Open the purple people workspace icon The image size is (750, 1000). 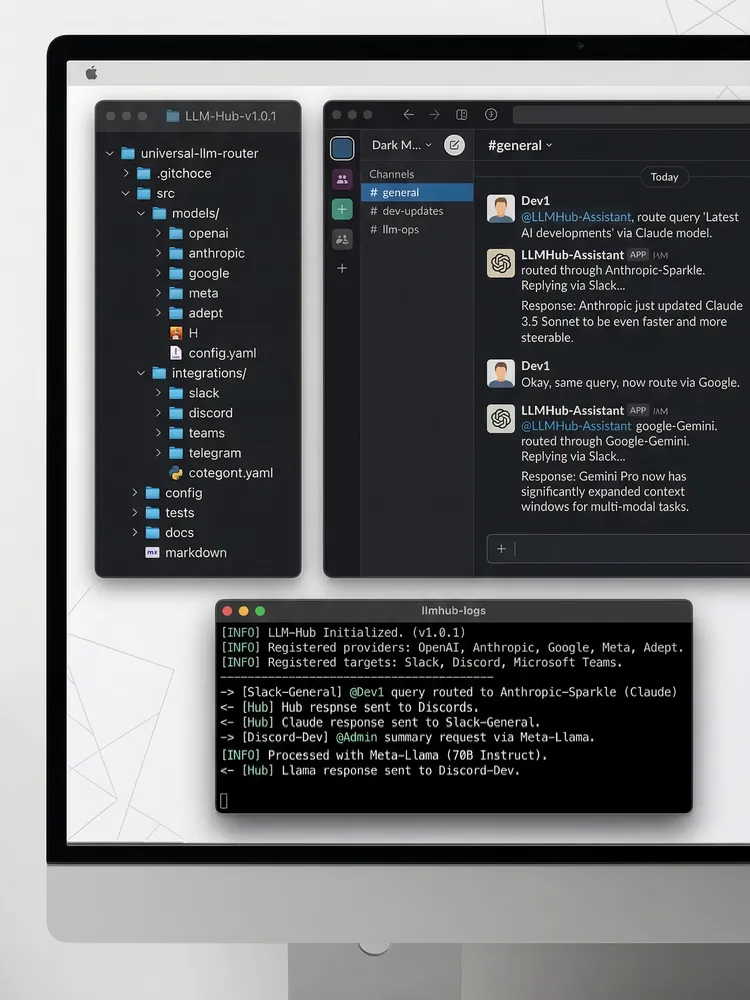tap(342, 179)
